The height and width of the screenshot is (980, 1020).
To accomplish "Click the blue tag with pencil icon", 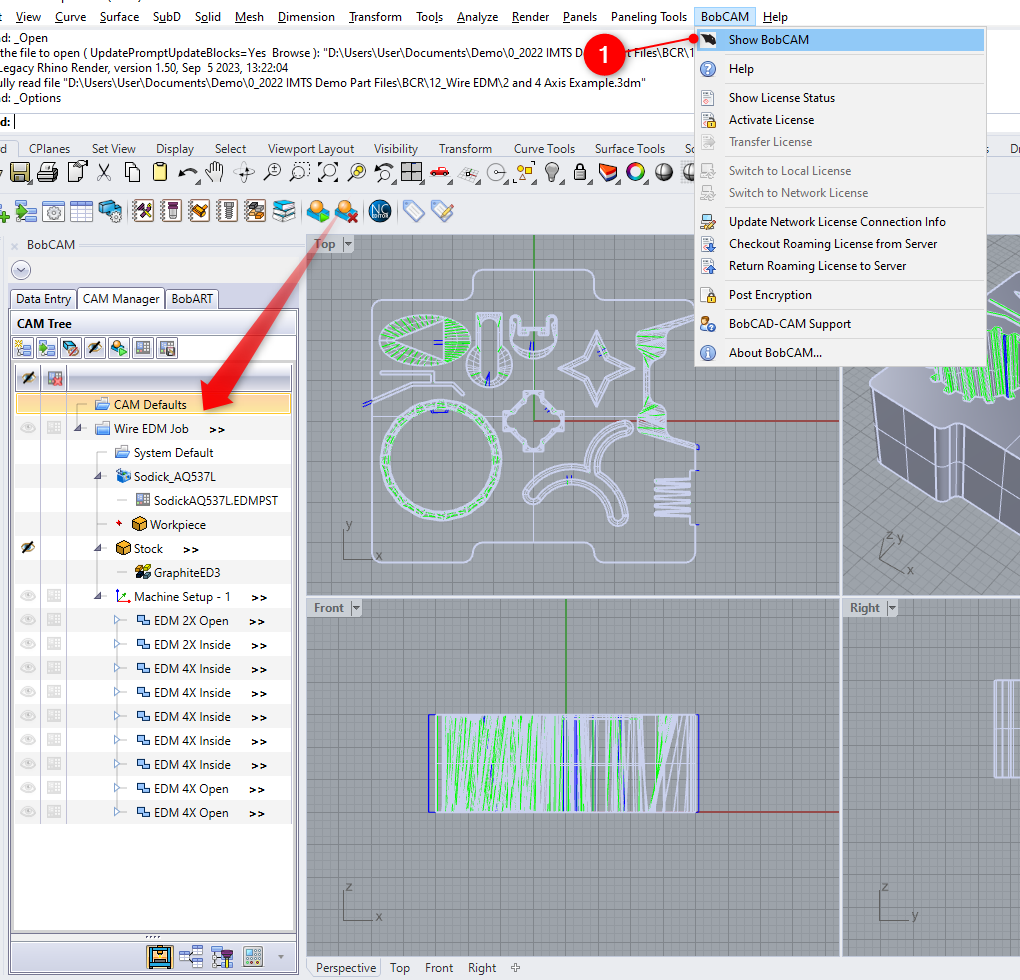I will (442, 211).
